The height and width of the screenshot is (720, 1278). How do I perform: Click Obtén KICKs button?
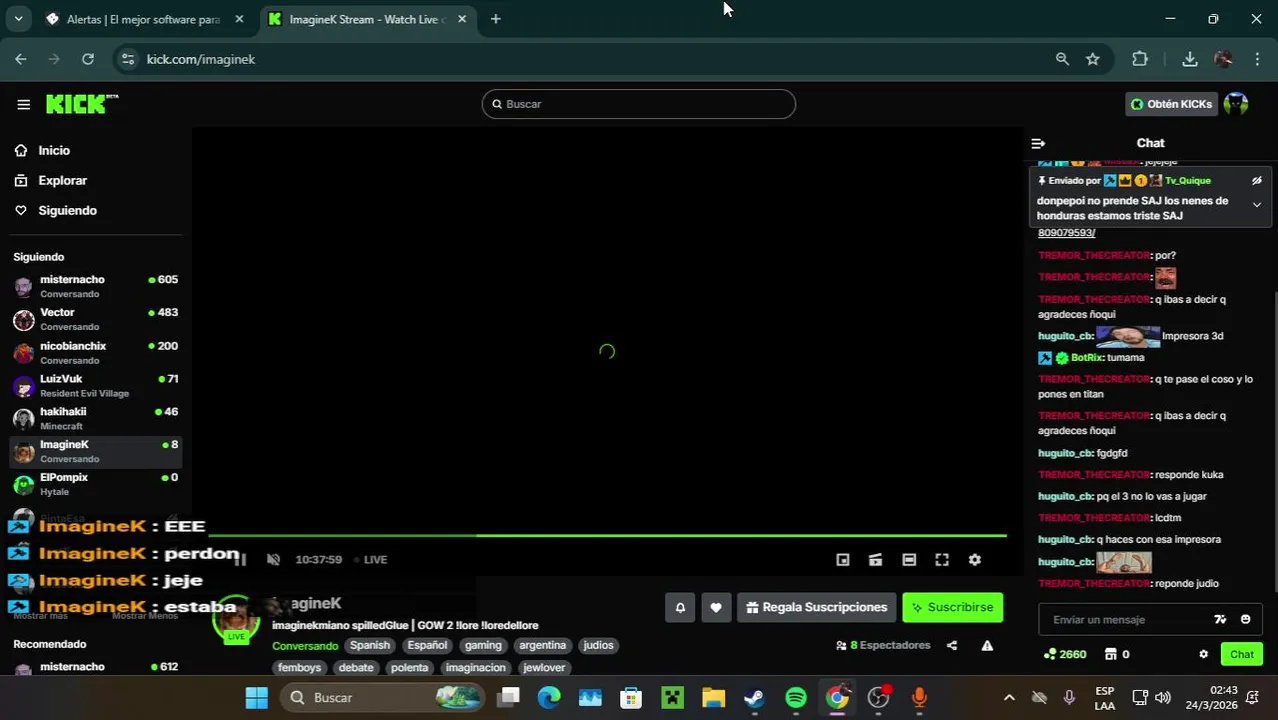point(1171,104)
